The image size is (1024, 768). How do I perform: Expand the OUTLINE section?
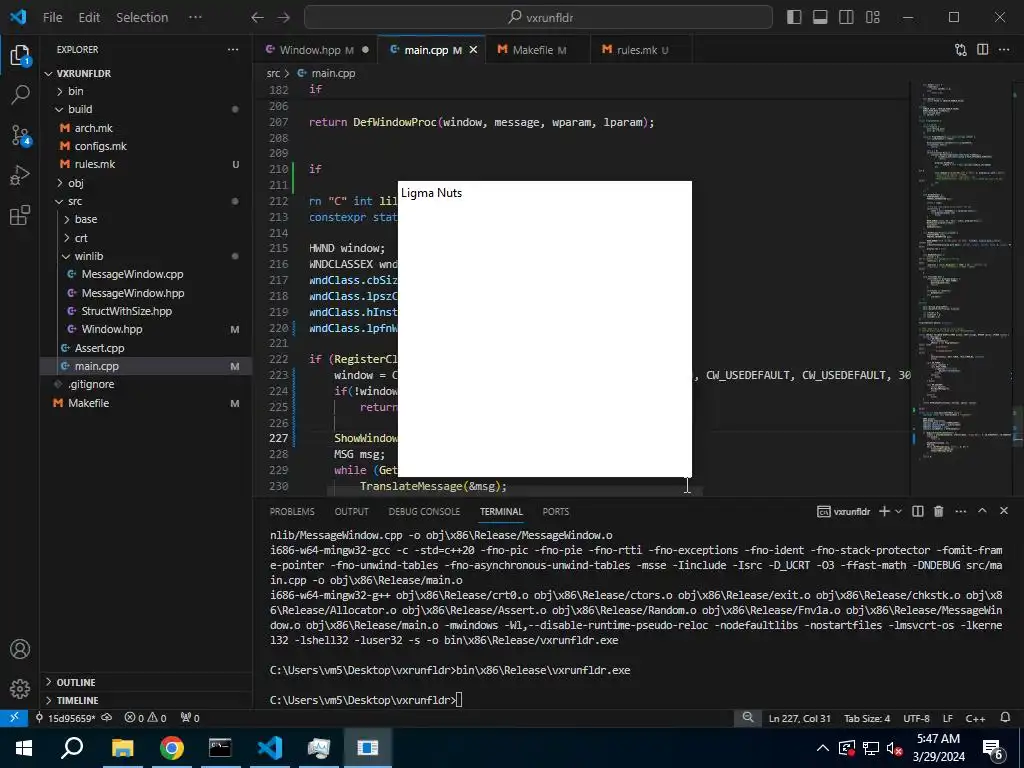pyautogui.click(x=76, y=682)
